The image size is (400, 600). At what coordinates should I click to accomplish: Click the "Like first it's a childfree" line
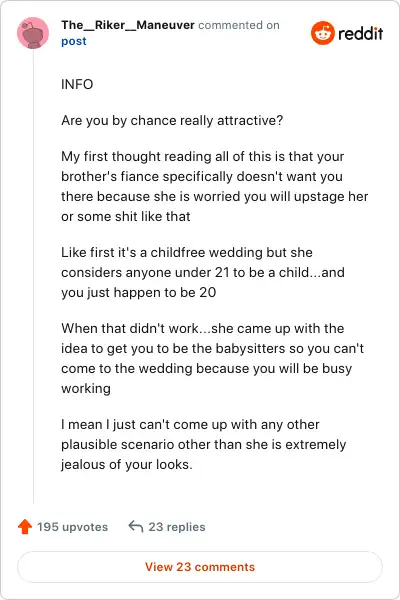[x=187, y=253]
